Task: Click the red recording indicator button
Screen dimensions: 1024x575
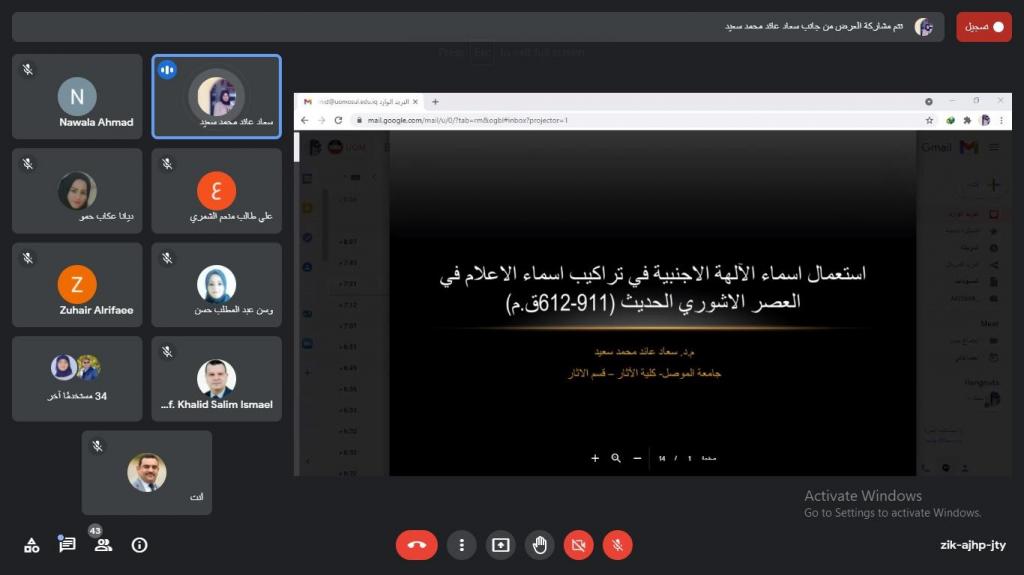Action: pos(984,27)
